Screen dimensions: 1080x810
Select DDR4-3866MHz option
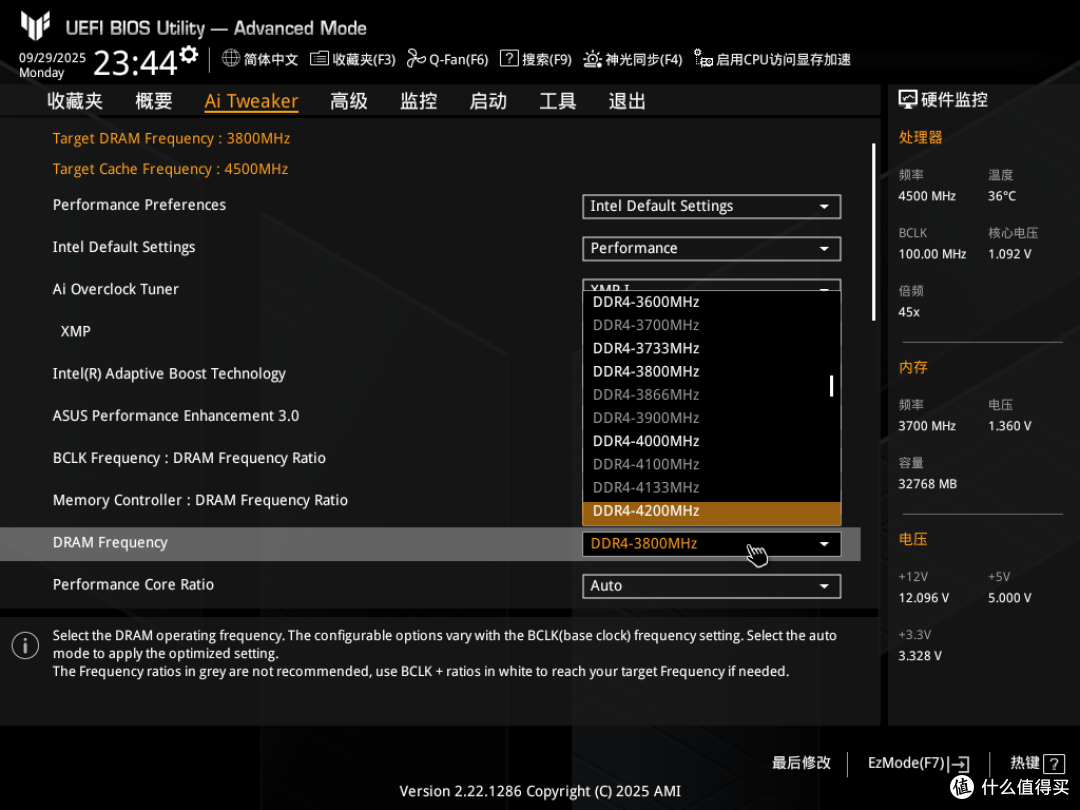pos(712,395)
